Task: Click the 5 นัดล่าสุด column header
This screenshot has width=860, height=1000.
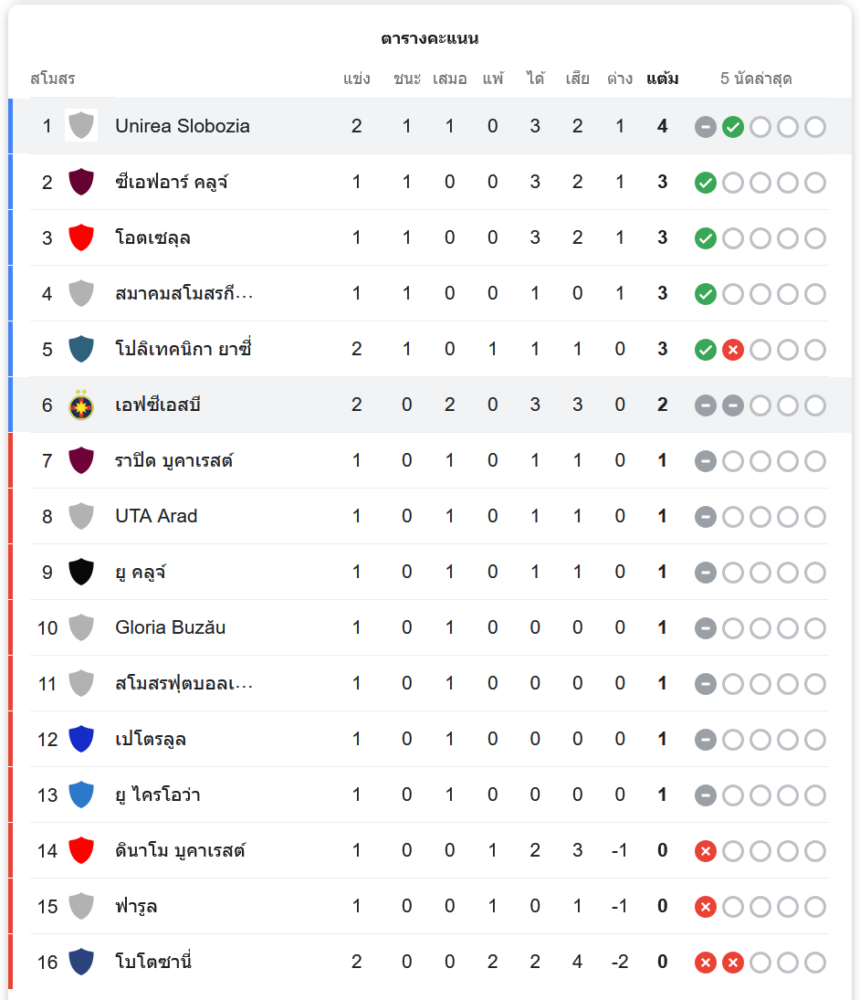Action: tap(756, 78)
